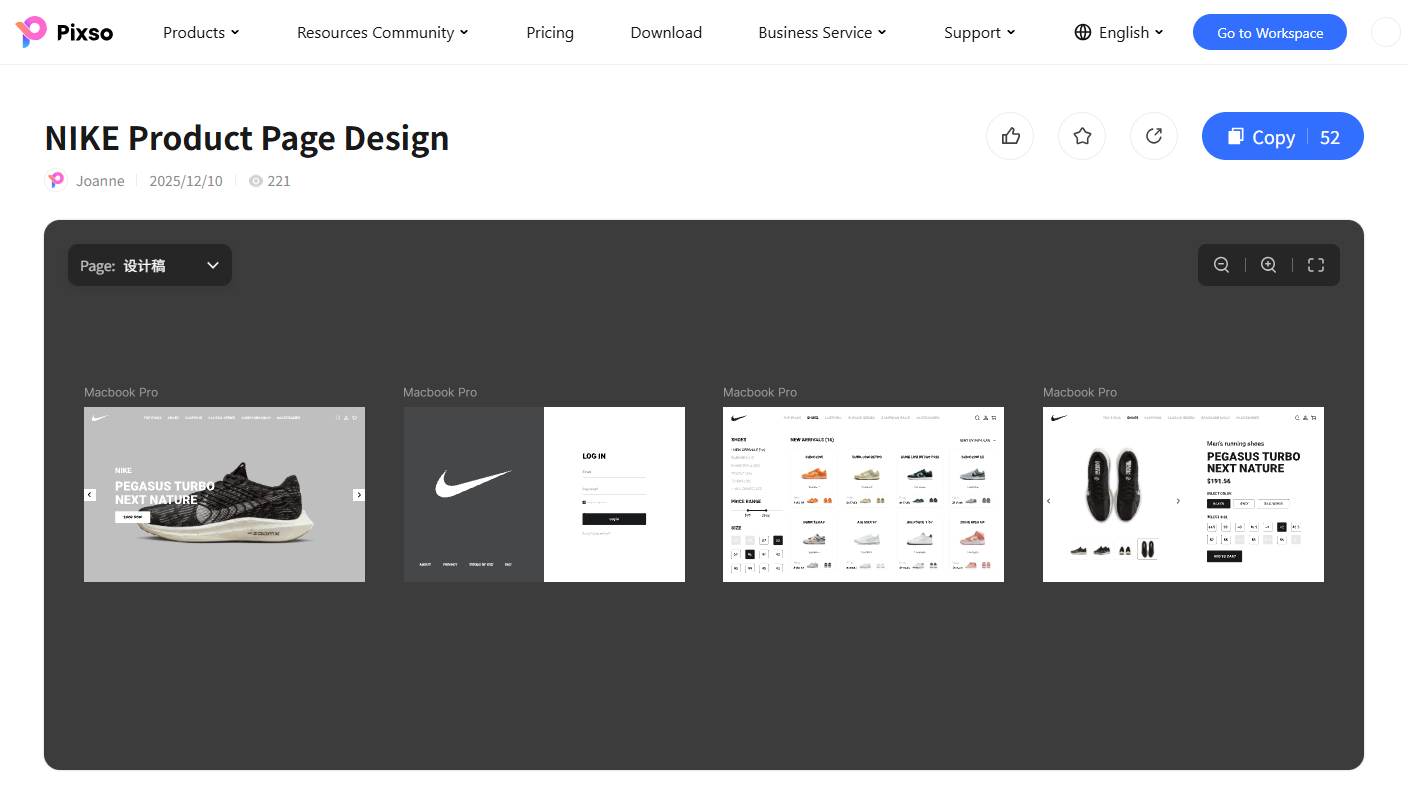1408x789 pixels.
Task: Expand the Resources Community menu
Action: coord(383,32)
